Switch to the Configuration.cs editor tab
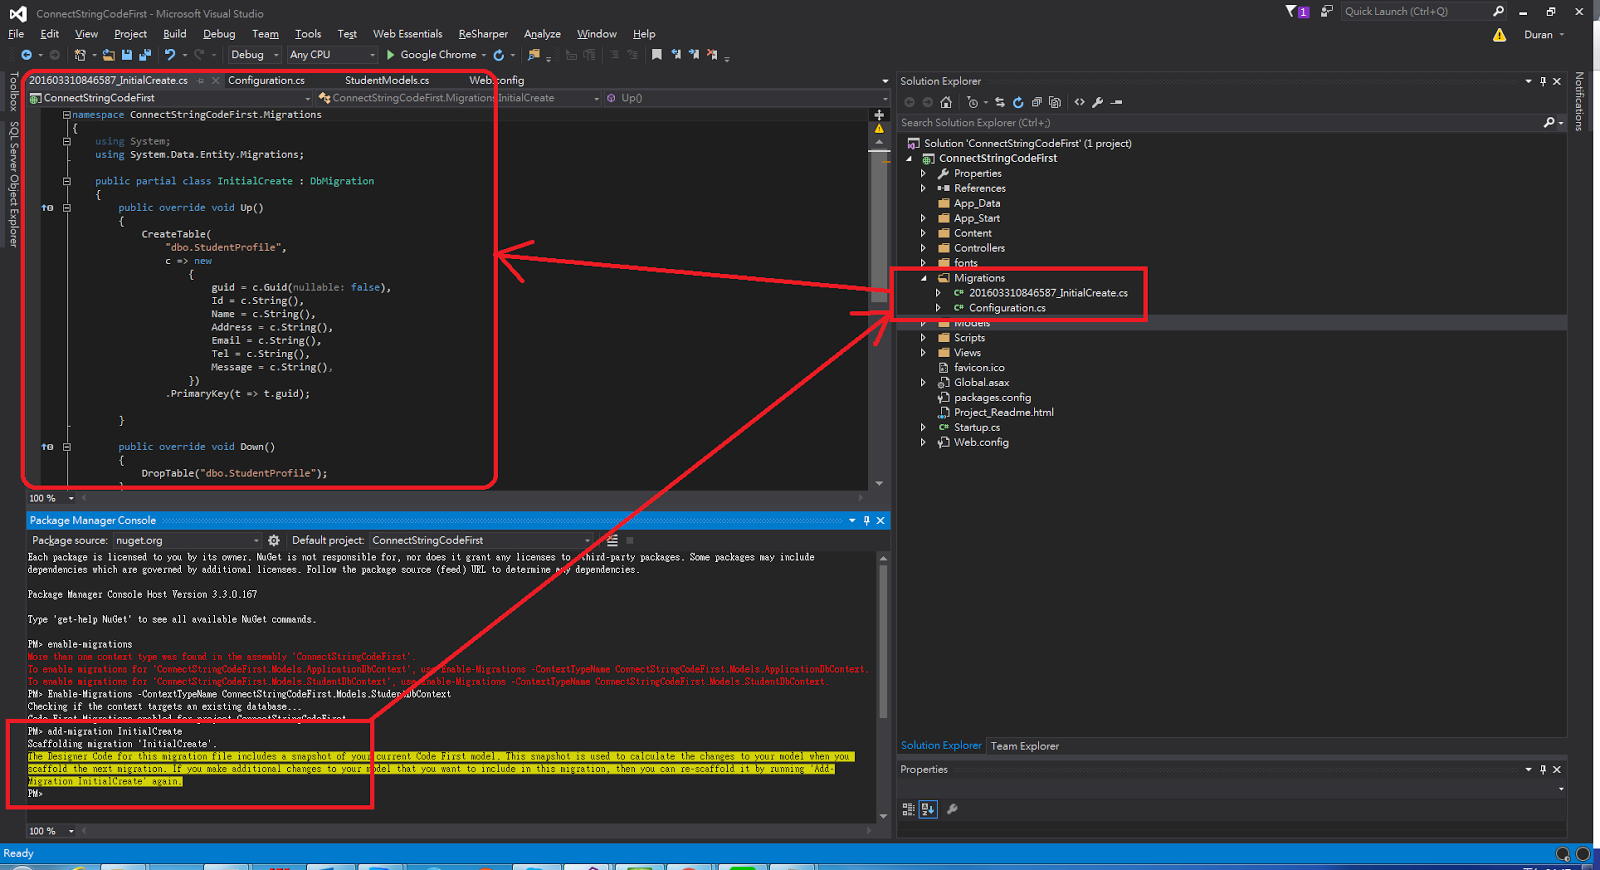 [266, 81]
